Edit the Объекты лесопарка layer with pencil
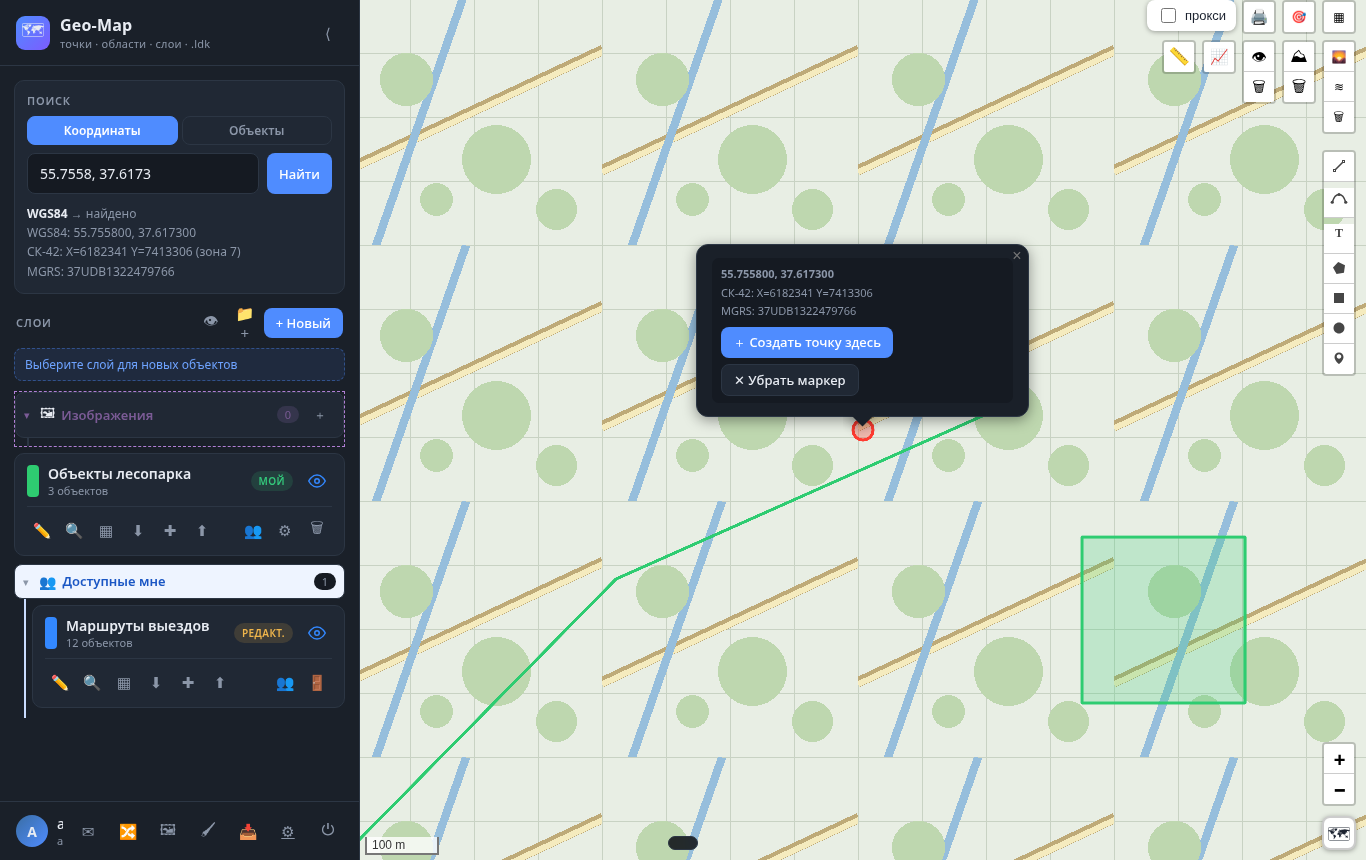This screenshot has width=1366, height=860. pos(42,531)
